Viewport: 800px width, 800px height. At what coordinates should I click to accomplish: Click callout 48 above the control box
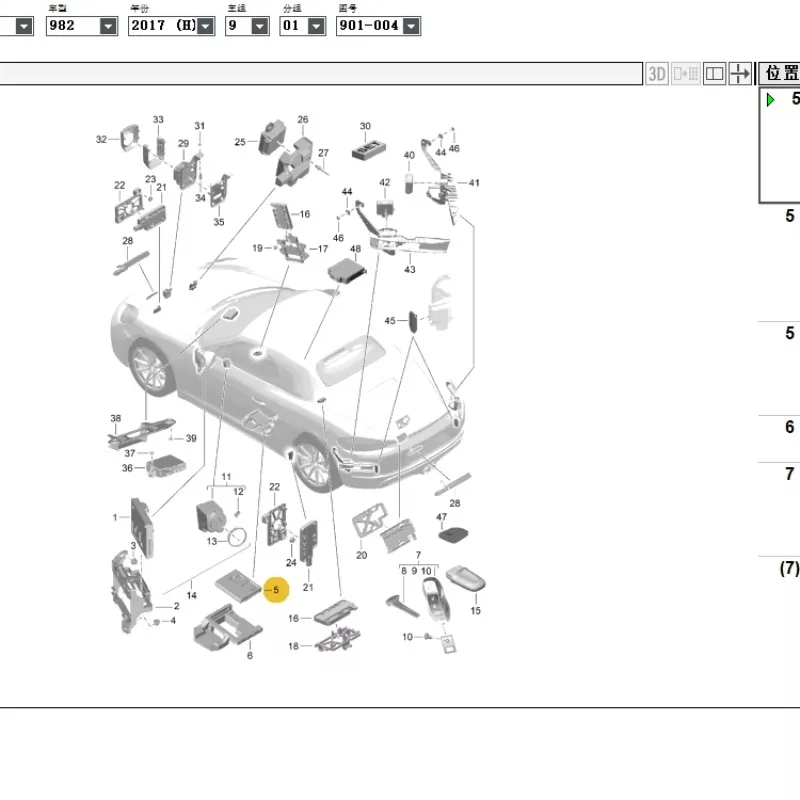click(356, 249)
